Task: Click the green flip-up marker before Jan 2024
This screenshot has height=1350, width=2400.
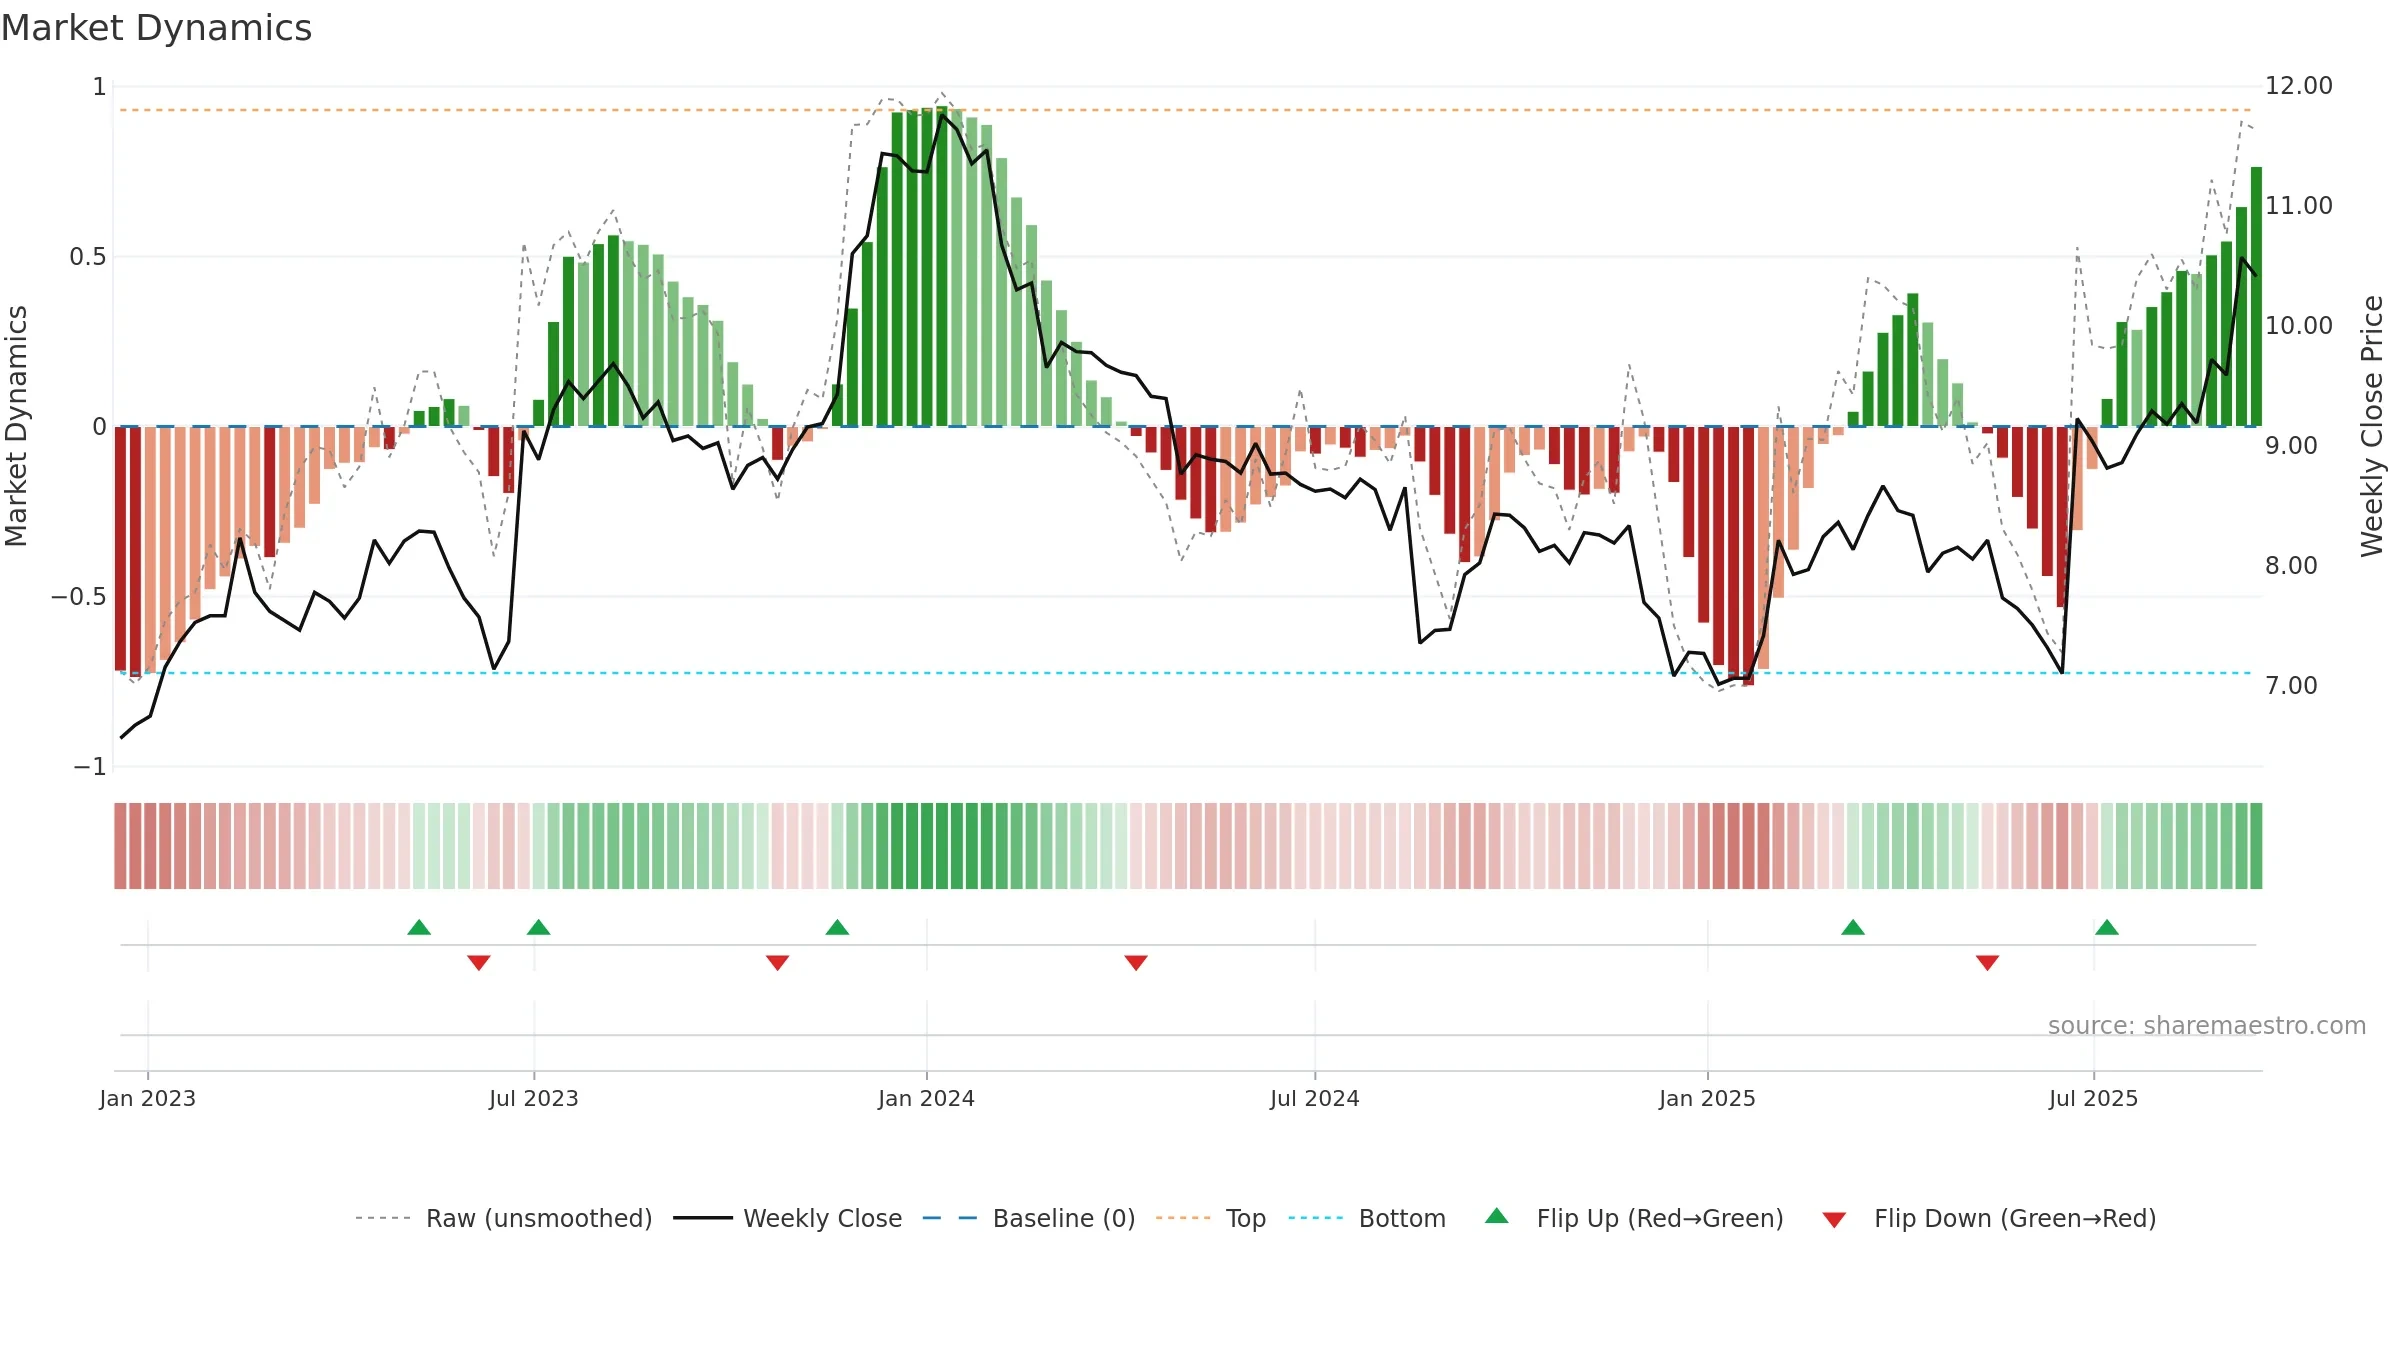Action: point(838,927)
